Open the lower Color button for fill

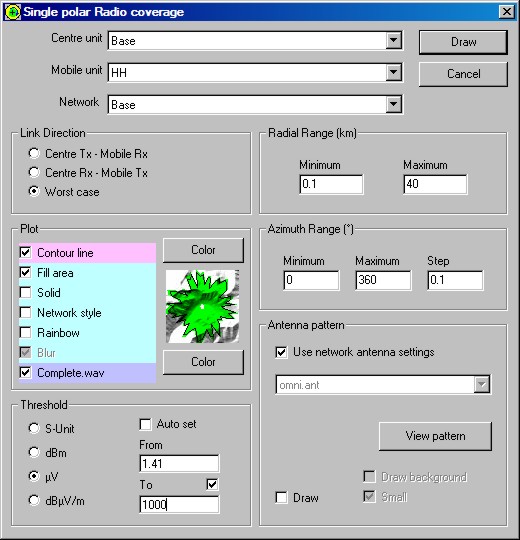(203, 362)
